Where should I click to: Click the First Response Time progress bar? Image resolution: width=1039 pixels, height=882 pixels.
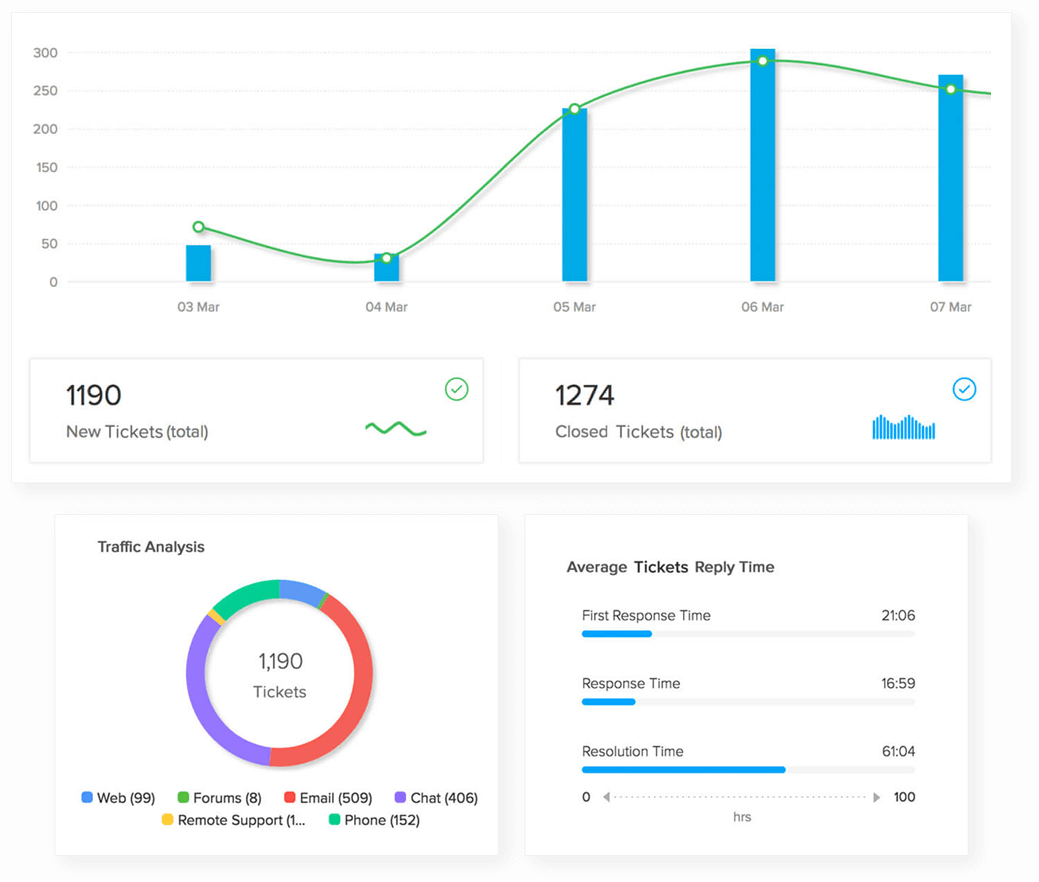748,634
